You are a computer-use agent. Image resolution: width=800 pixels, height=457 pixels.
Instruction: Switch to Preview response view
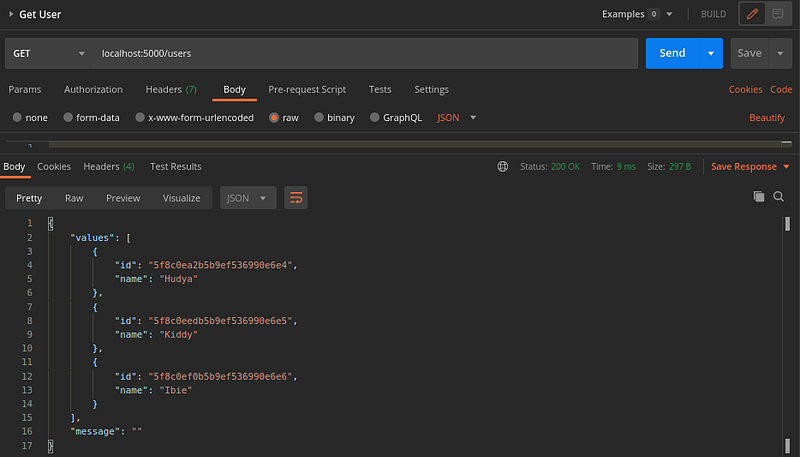point(123,198)
